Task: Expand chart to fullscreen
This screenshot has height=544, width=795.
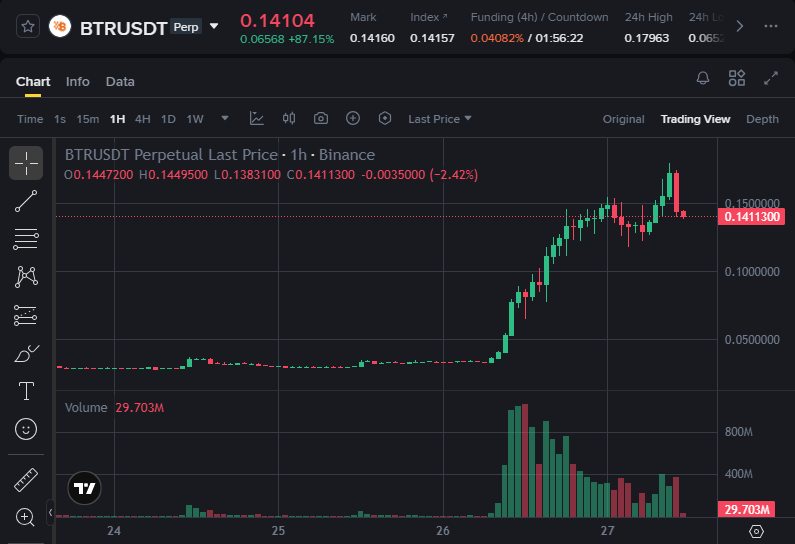Action: (x=771, y=78)
